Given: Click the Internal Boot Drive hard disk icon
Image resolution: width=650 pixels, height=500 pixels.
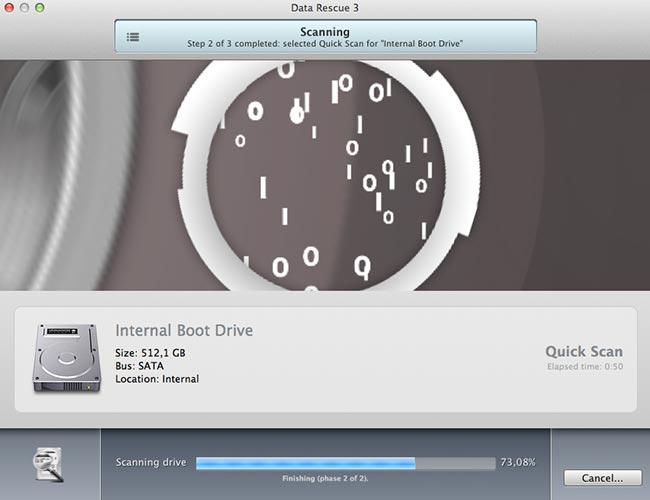Looking at the screenshot, I should 67,358.
